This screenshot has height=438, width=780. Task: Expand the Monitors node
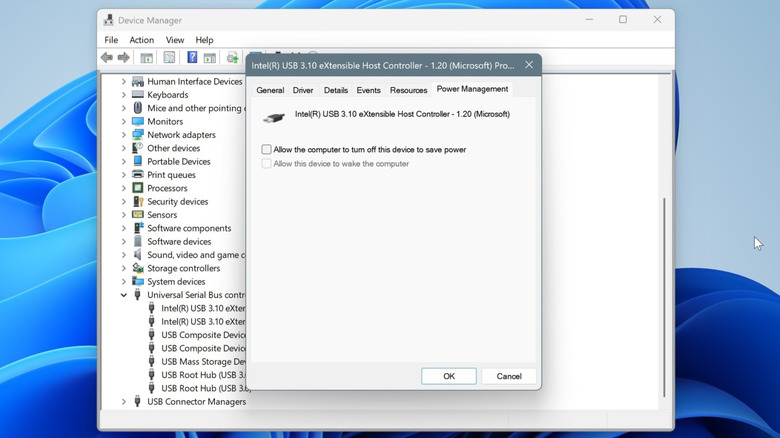tap(123, 121)
